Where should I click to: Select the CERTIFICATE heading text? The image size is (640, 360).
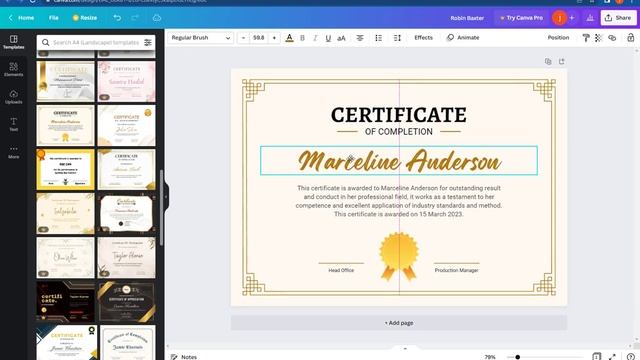pyautogui.click(x=399, y=115)
